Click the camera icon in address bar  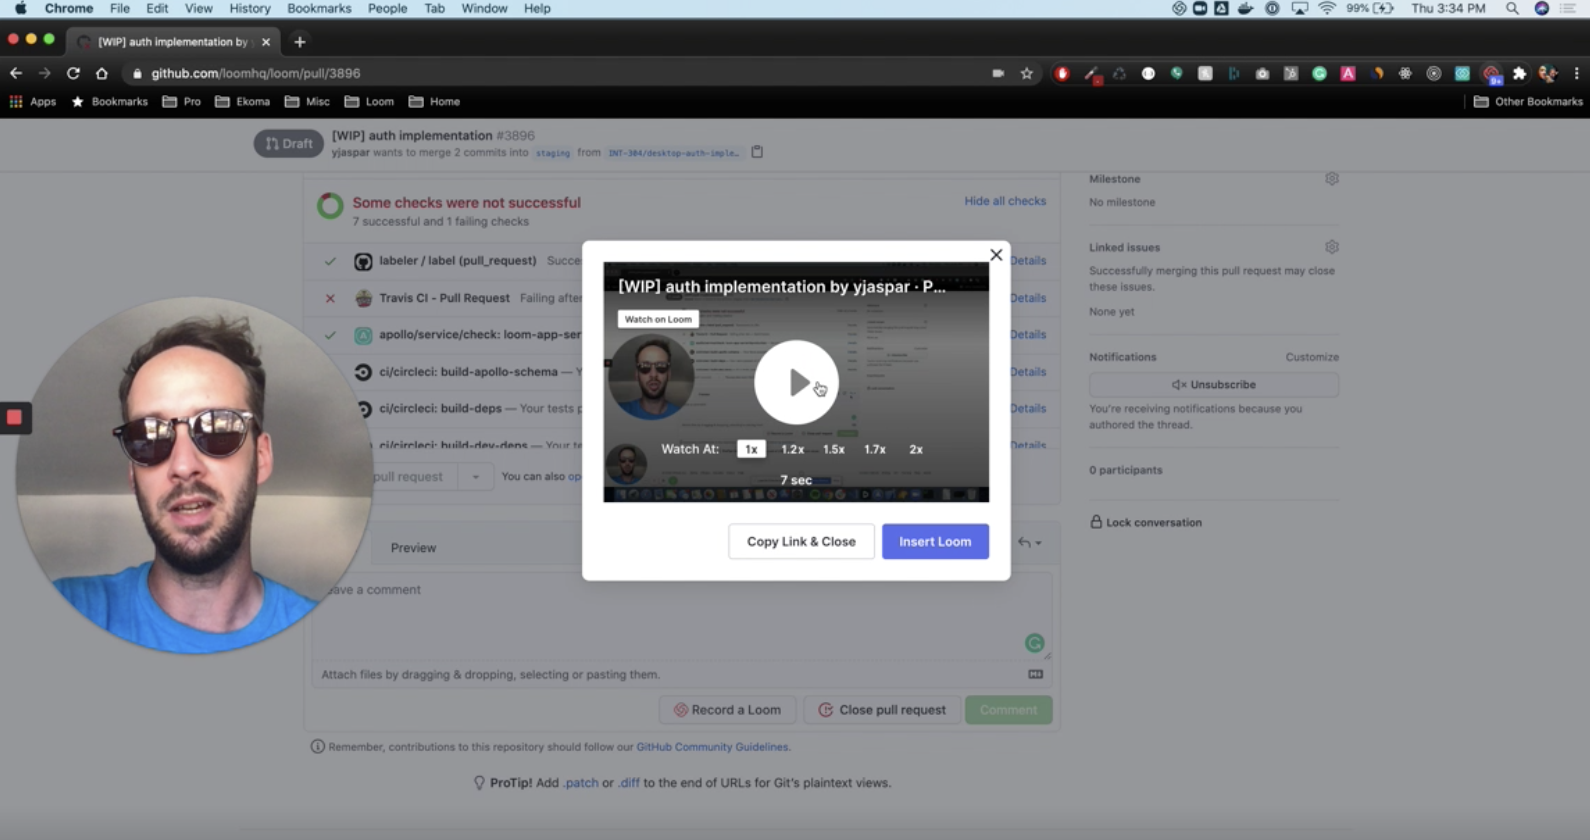point(998,73)
